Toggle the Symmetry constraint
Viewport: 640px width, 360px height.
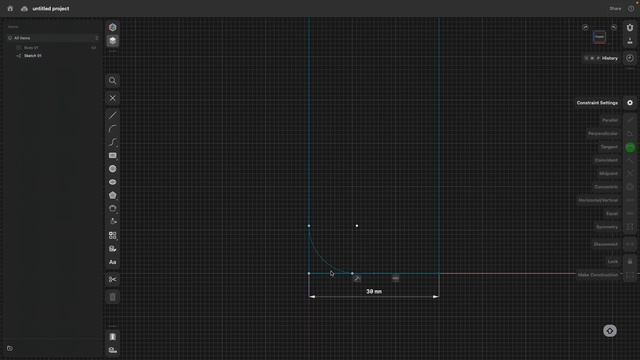coord(630,227)
